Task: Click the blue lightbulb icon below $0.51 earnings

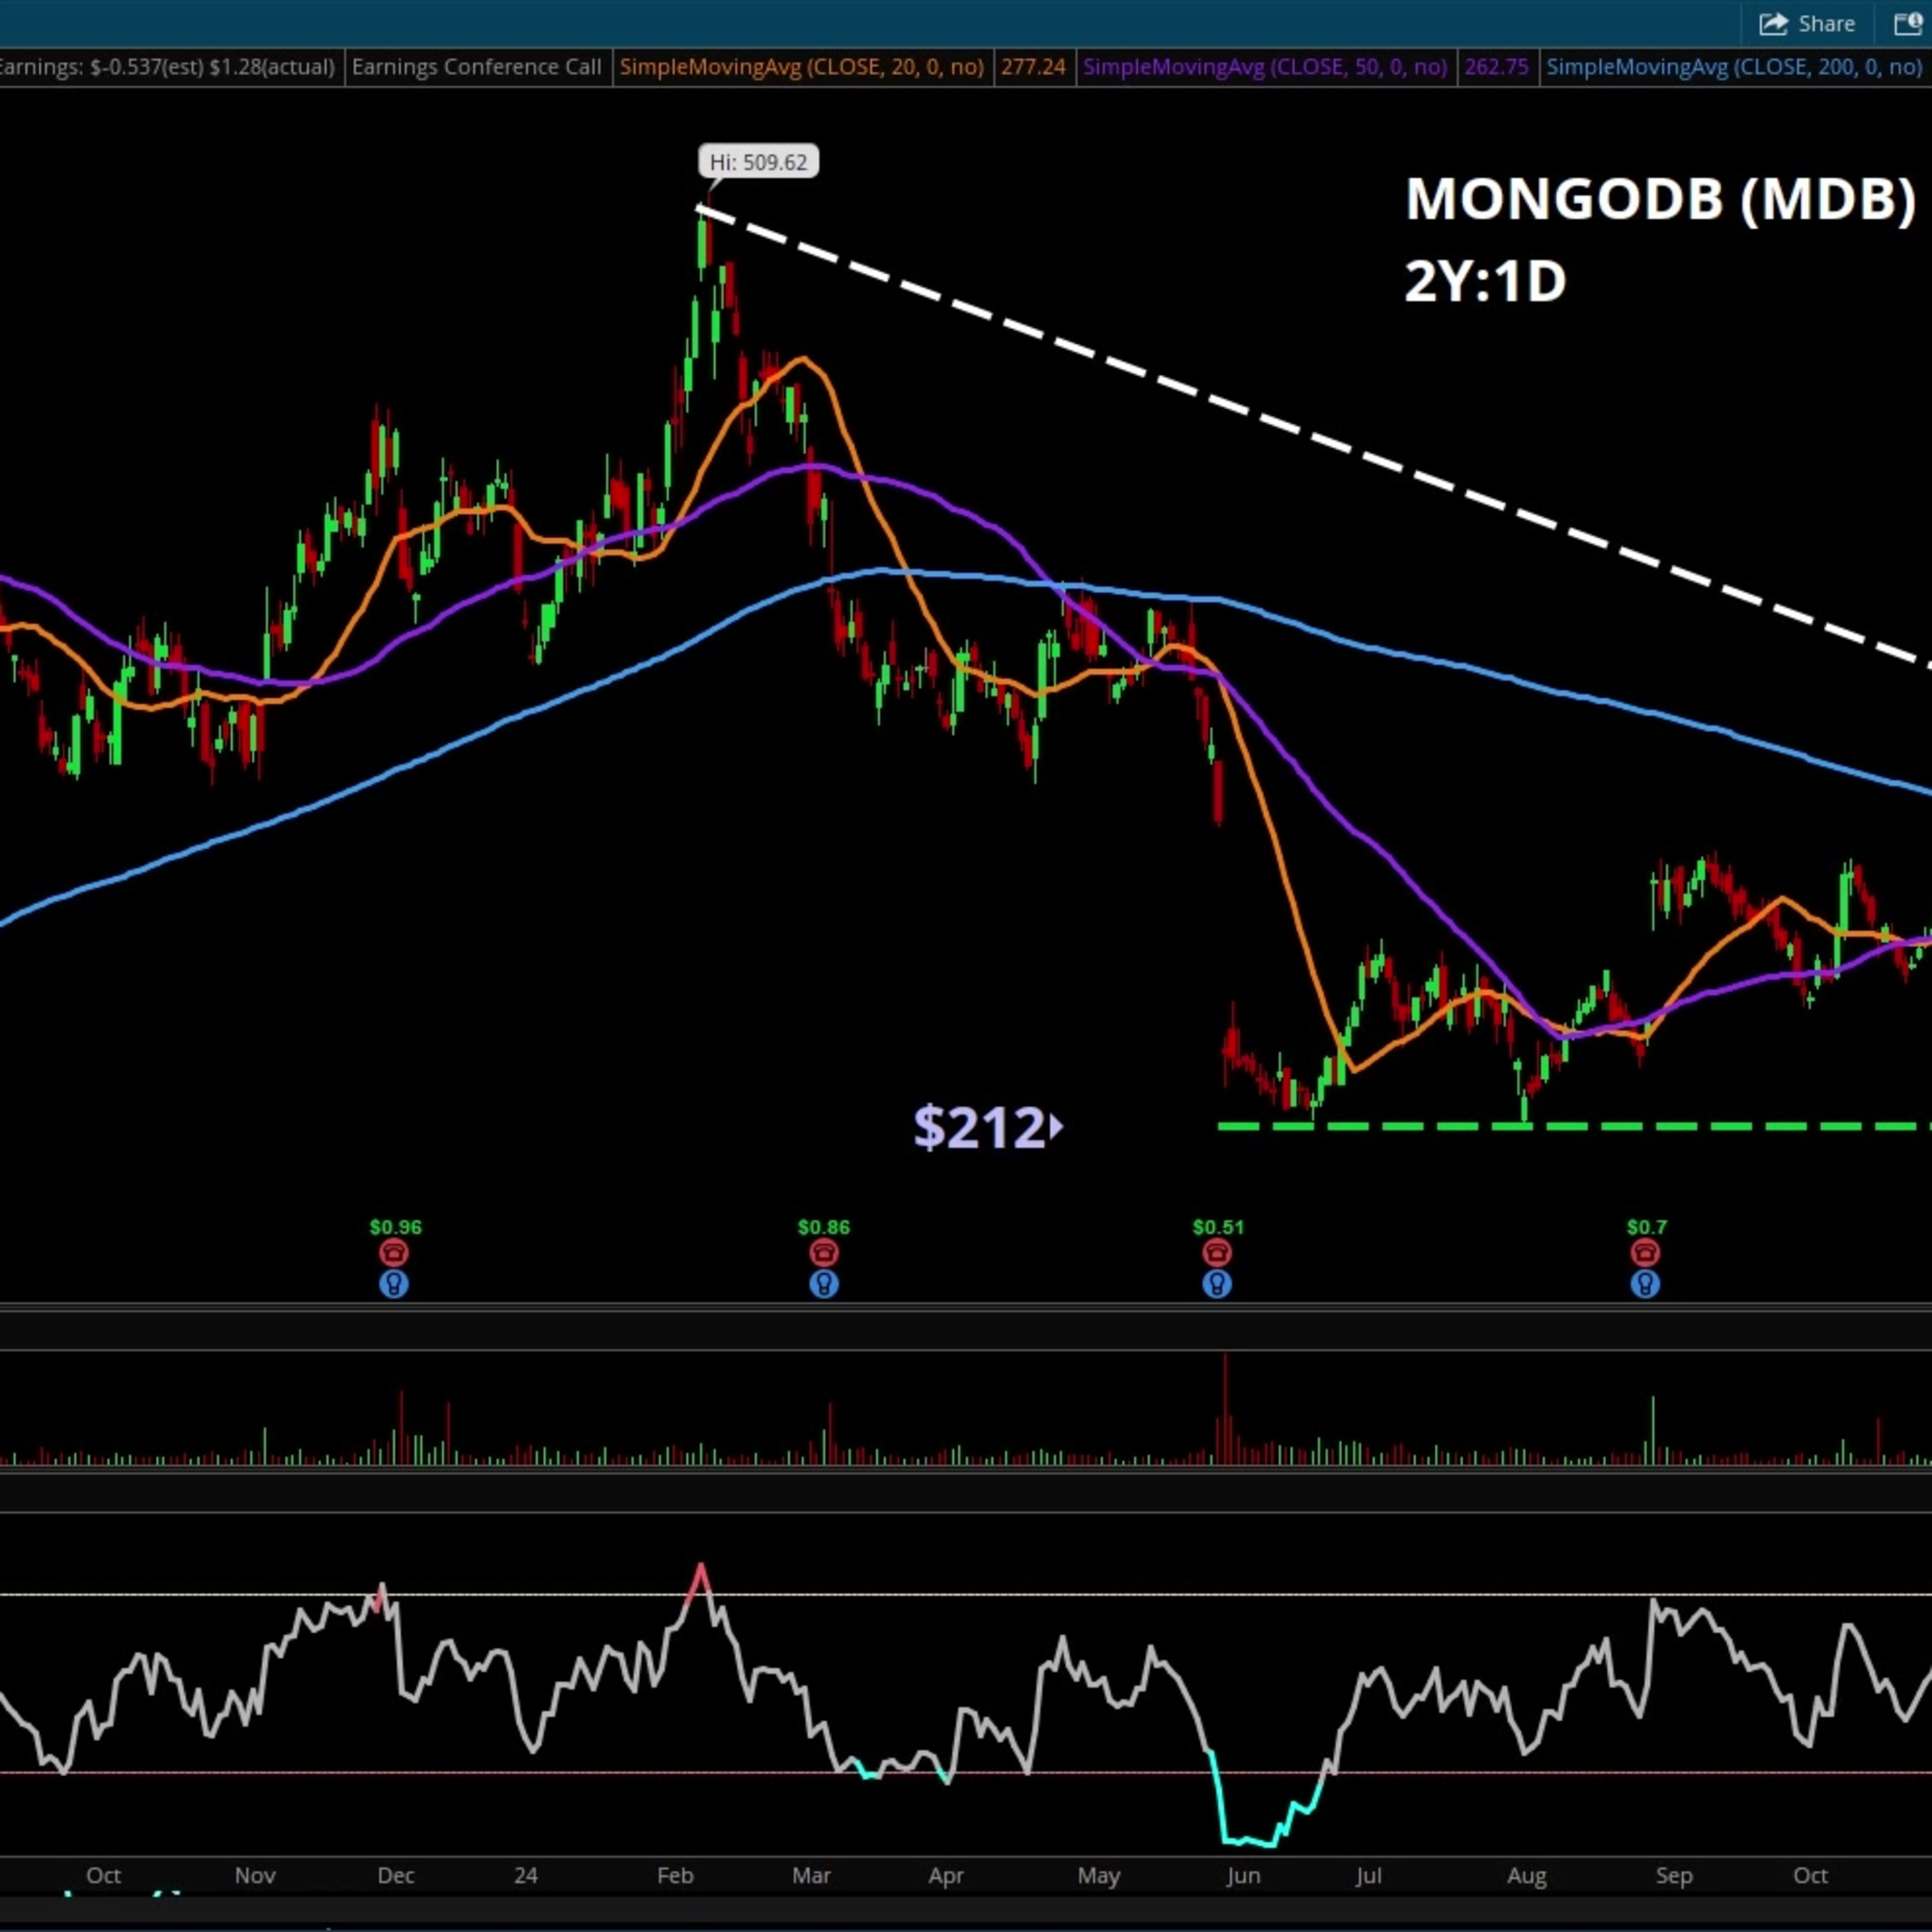Action: 1217,1284
